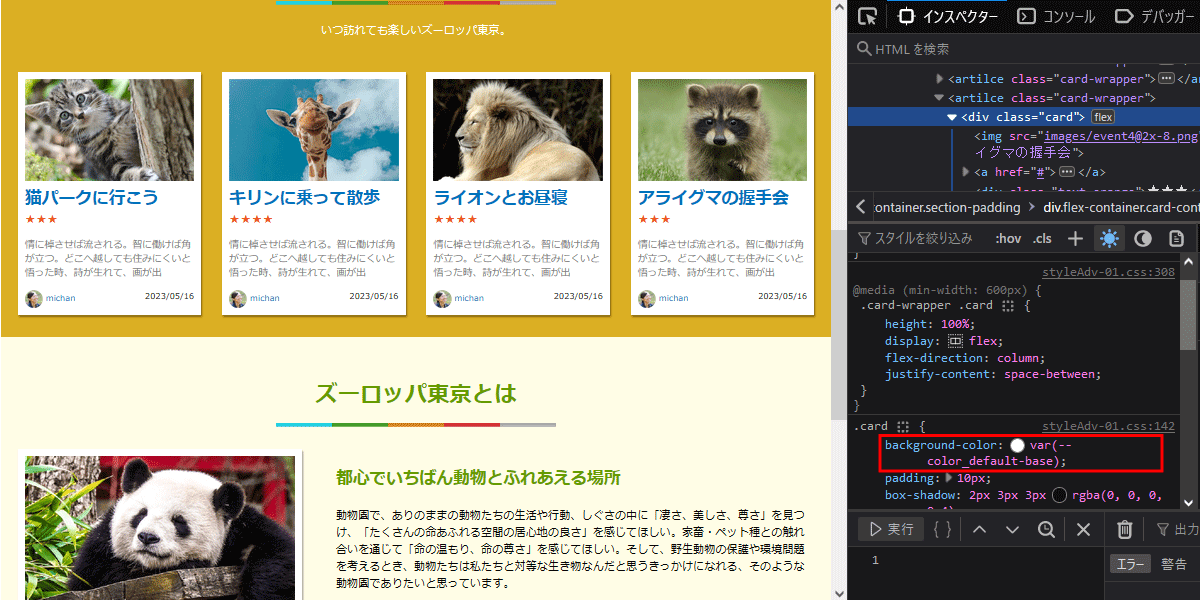Open styleAdv-01.css:142 source link

coord(1108,426)
